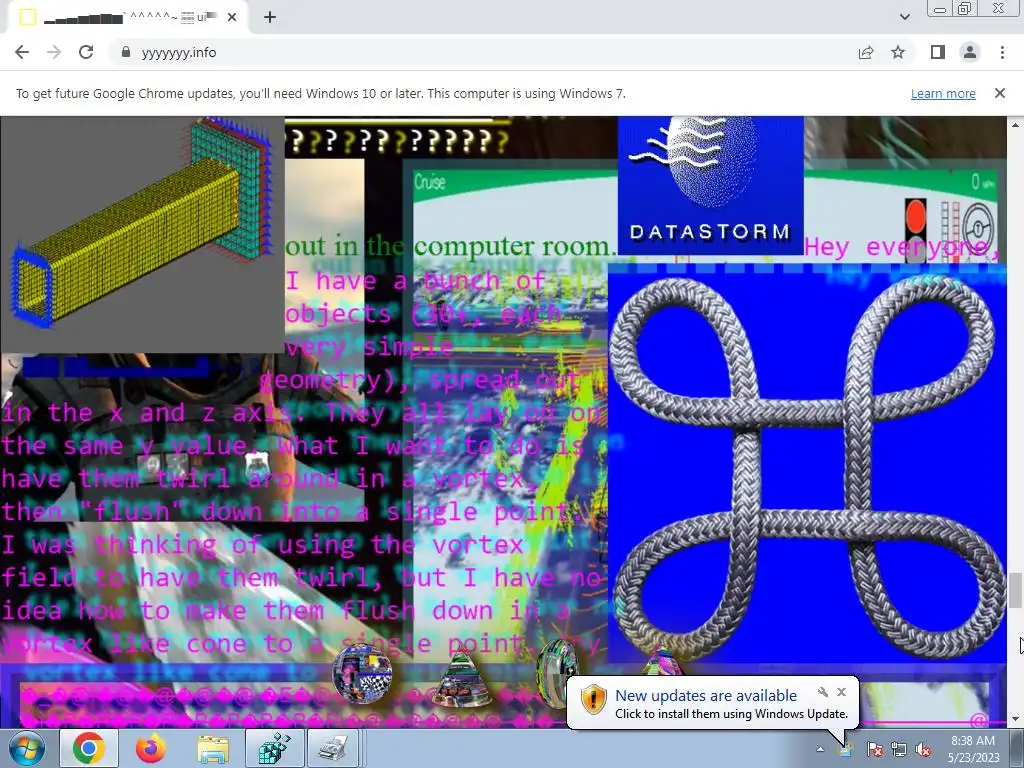
Task: Click the Windows Update tray icon
Action: (846, 749)
